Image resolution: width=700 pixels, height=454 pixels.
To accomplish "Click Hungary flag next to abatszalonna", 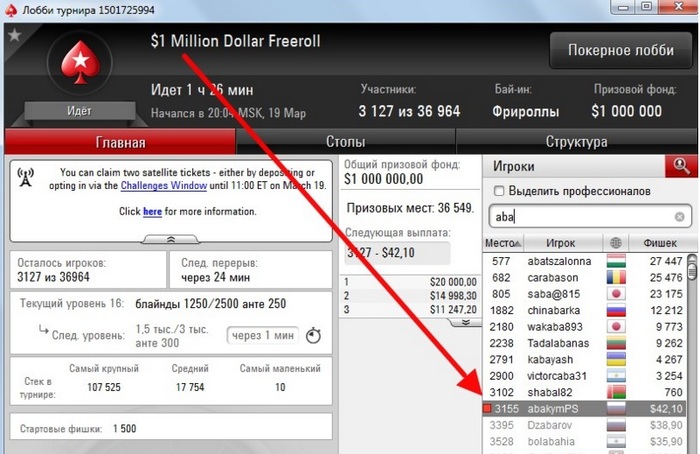I will click(x=616, y=261).
